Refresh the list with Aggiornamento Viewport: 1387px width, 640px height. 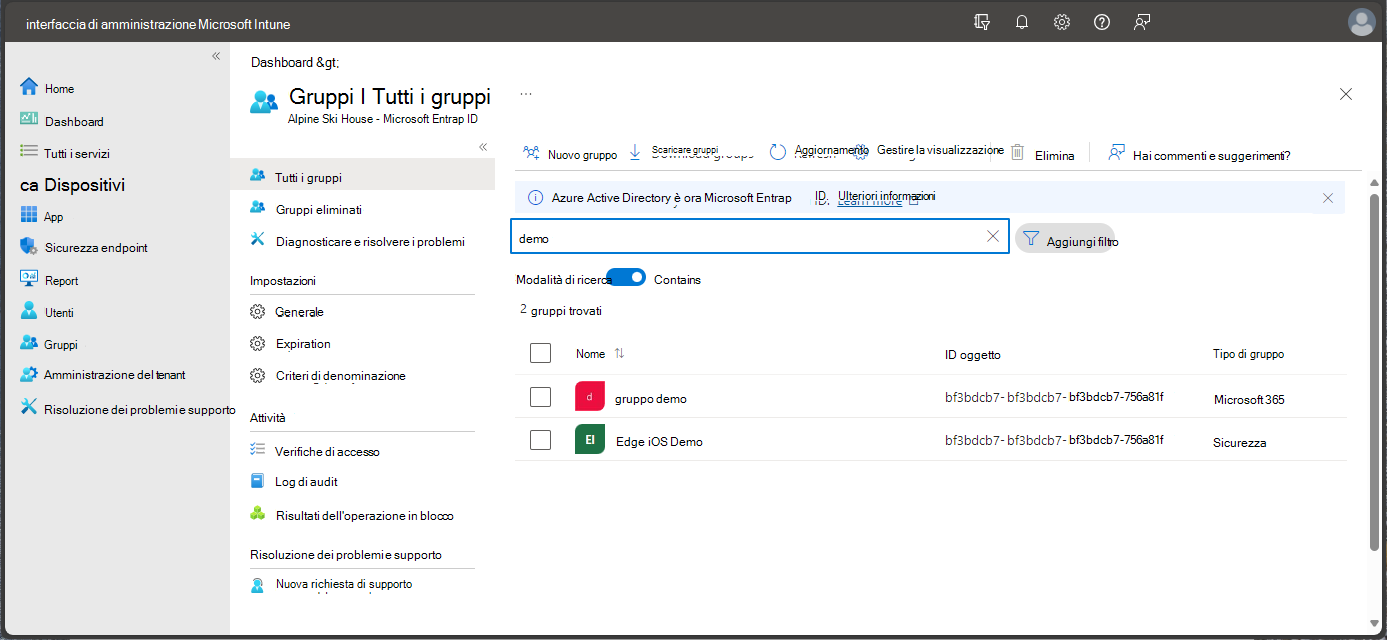819,151
